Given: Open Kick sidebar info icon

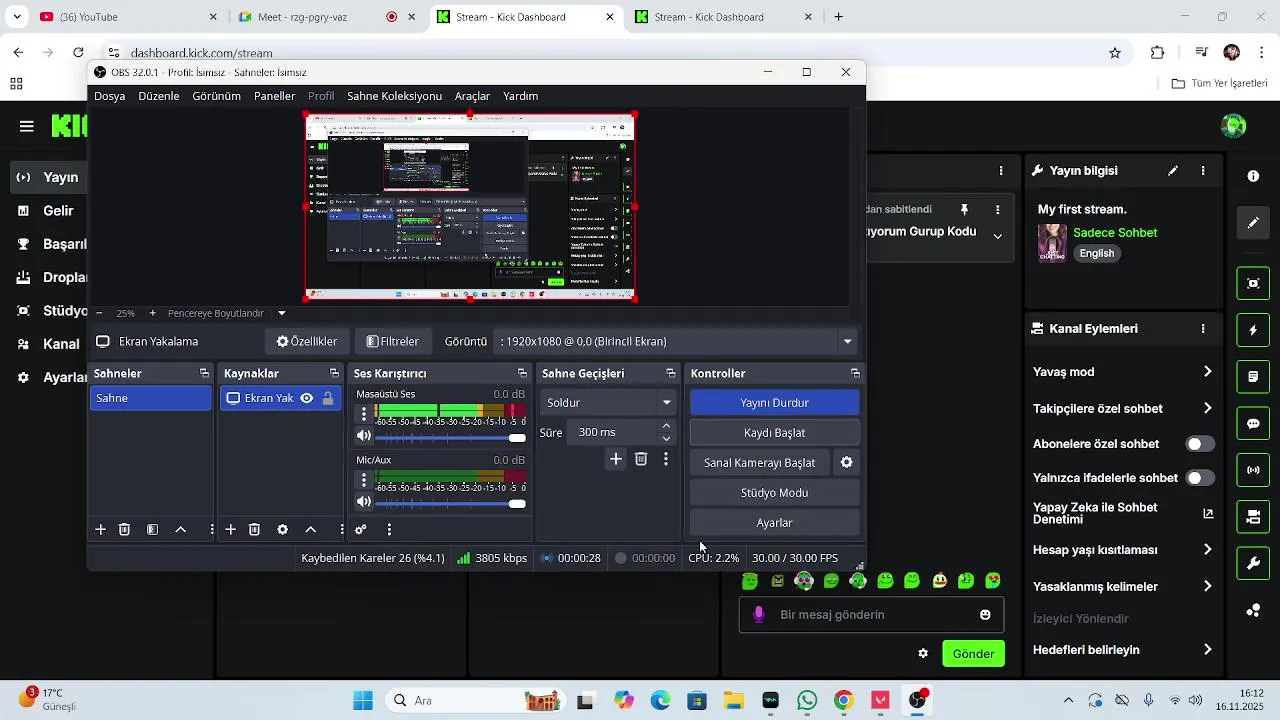Looking at the screenshot, I should point(1253,176).
